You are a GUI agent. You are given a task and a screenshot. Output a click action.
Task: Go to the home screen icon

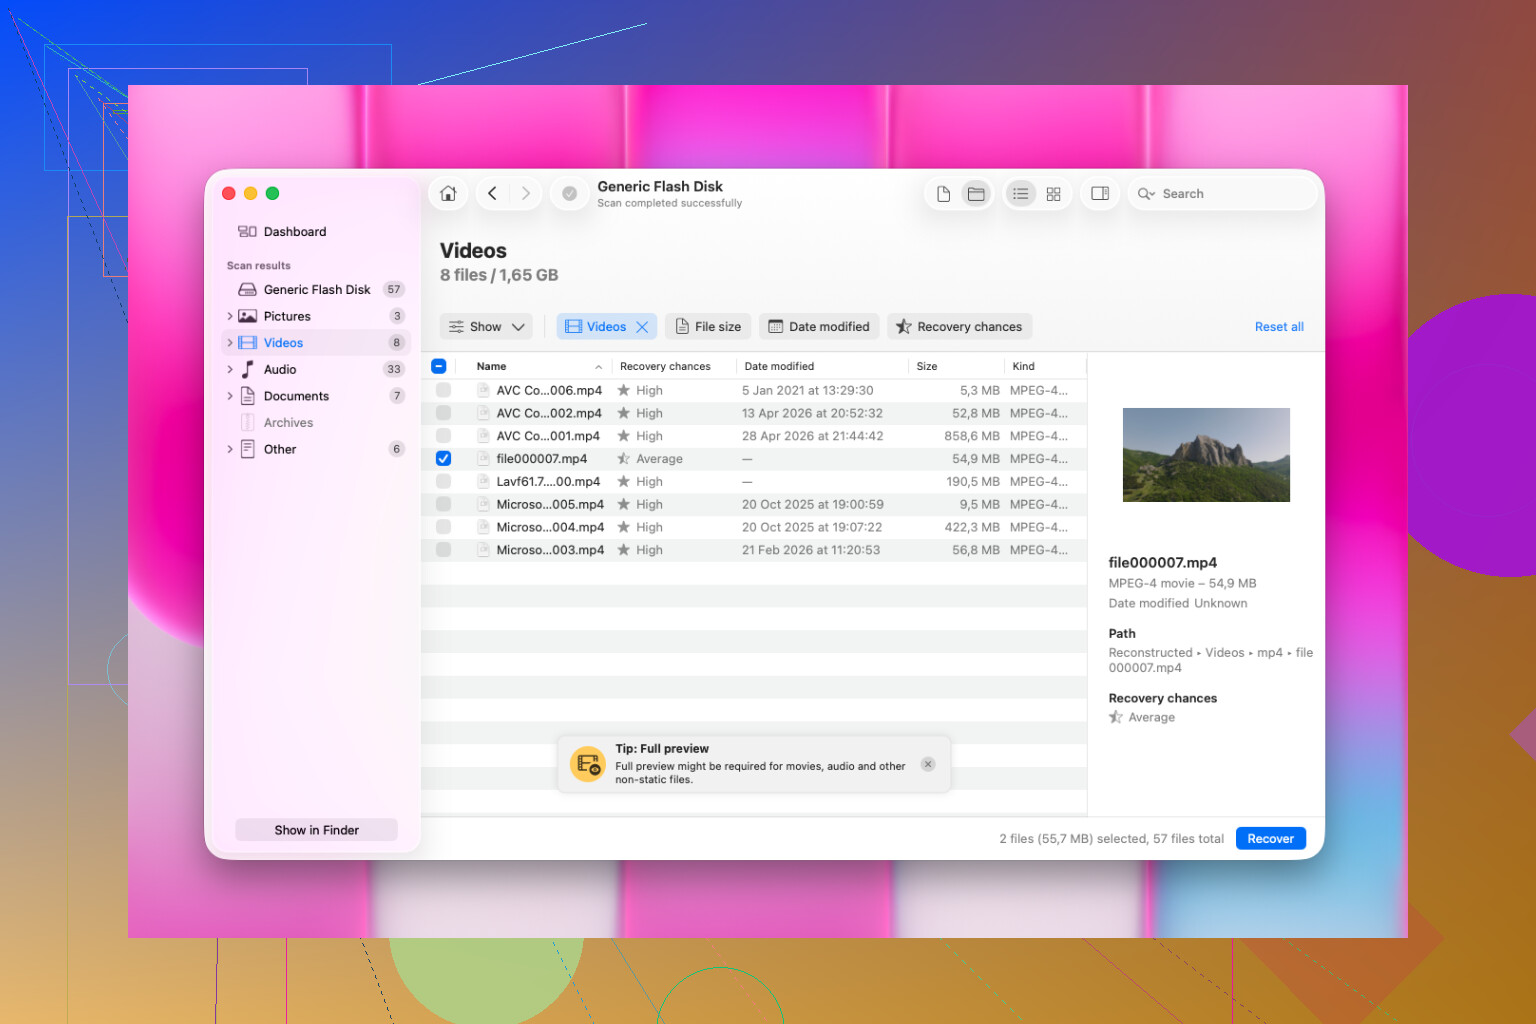[x=448, y=193]
